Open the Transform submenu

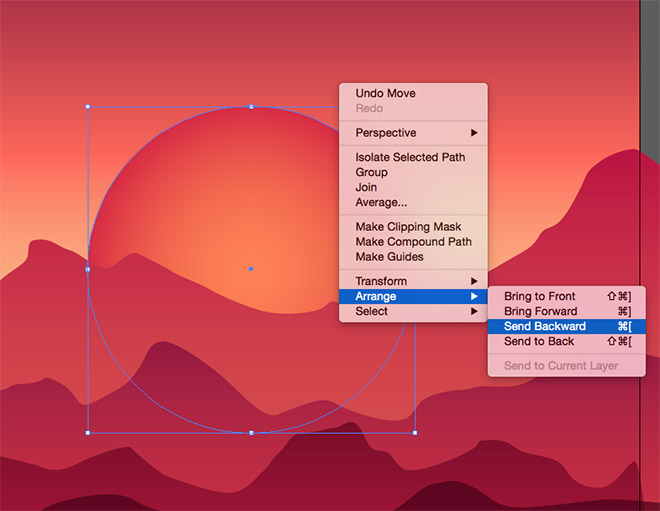[x=413, y=281]
